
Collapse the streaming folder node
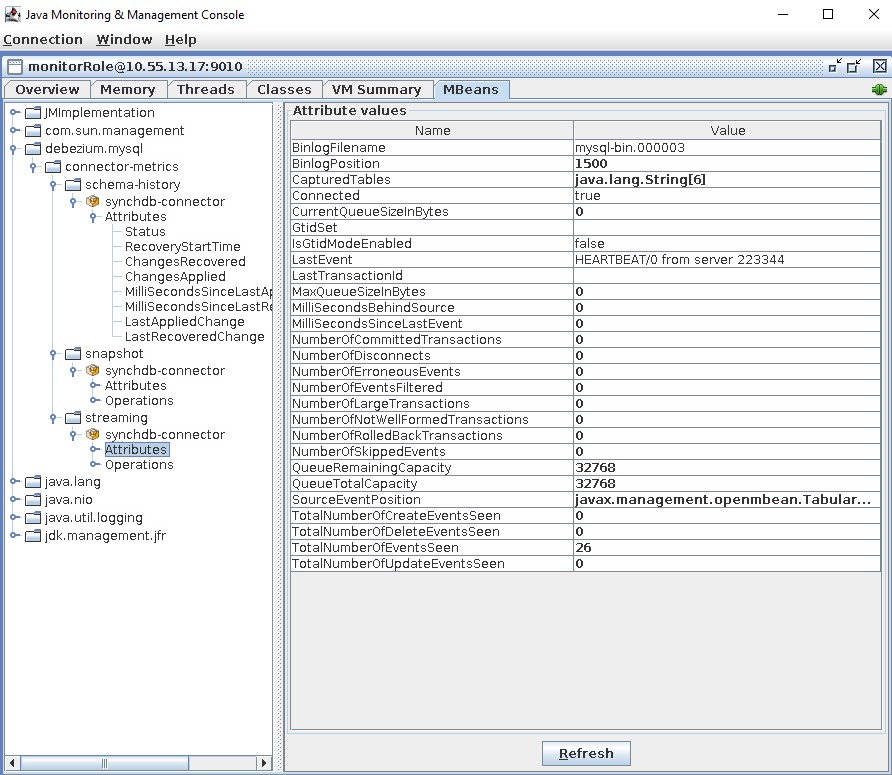pyautogui.click(x=54, y=418)
